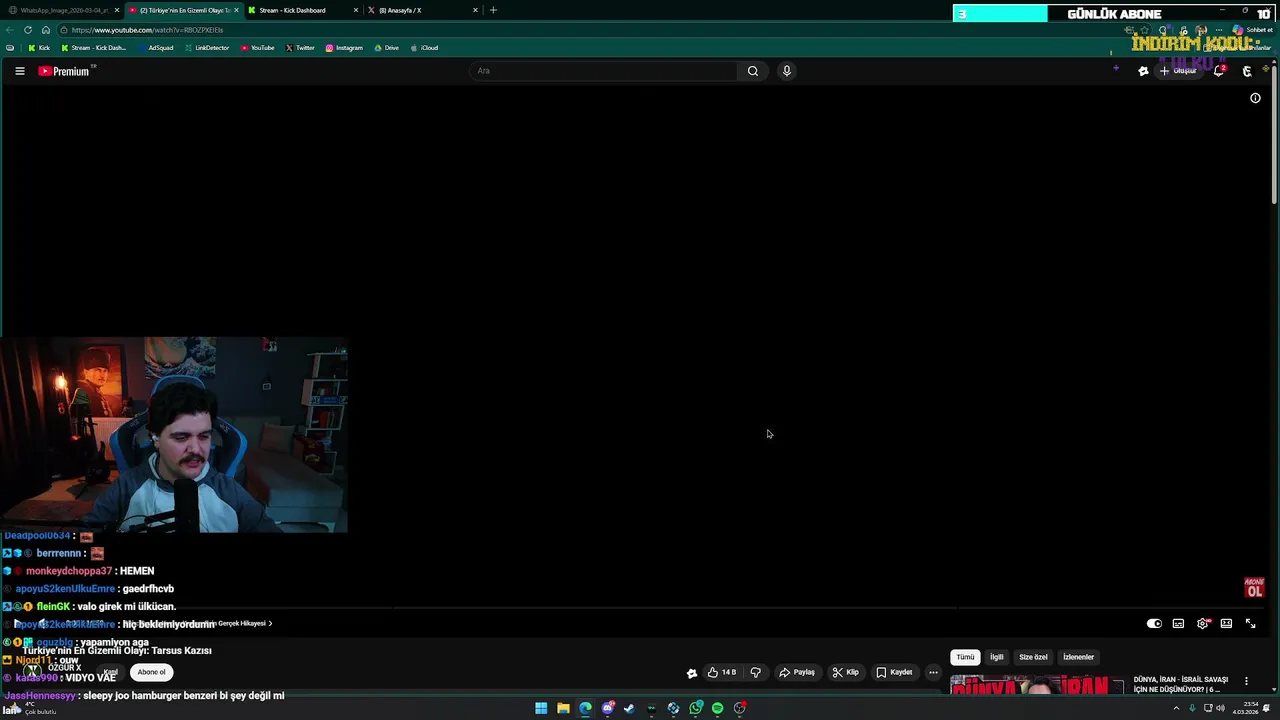Screen dimensions: 1280x720
Task: Open Kick bookmark
Action: [x=38, y=48]
